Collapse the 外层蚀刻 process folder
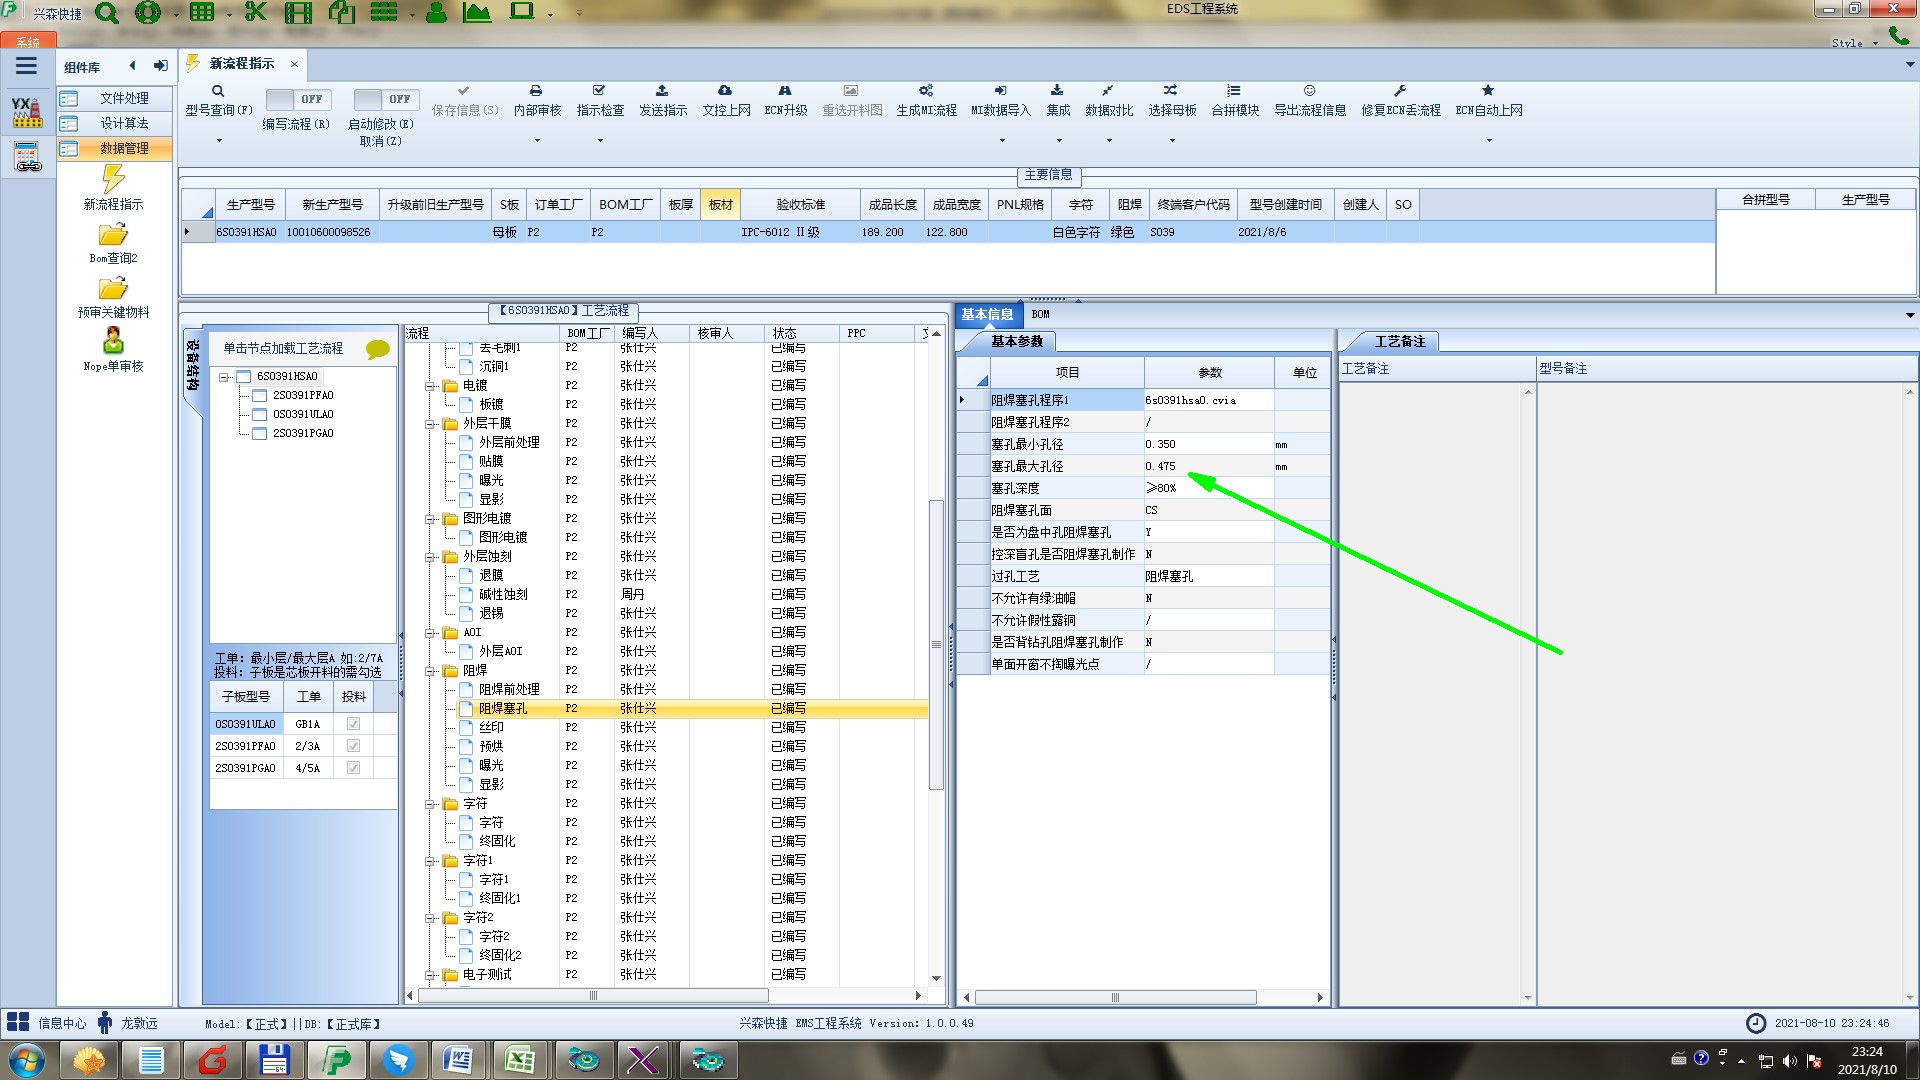Image resolution: width=1920 pixels, height=1080 pixels. point(430,557)
